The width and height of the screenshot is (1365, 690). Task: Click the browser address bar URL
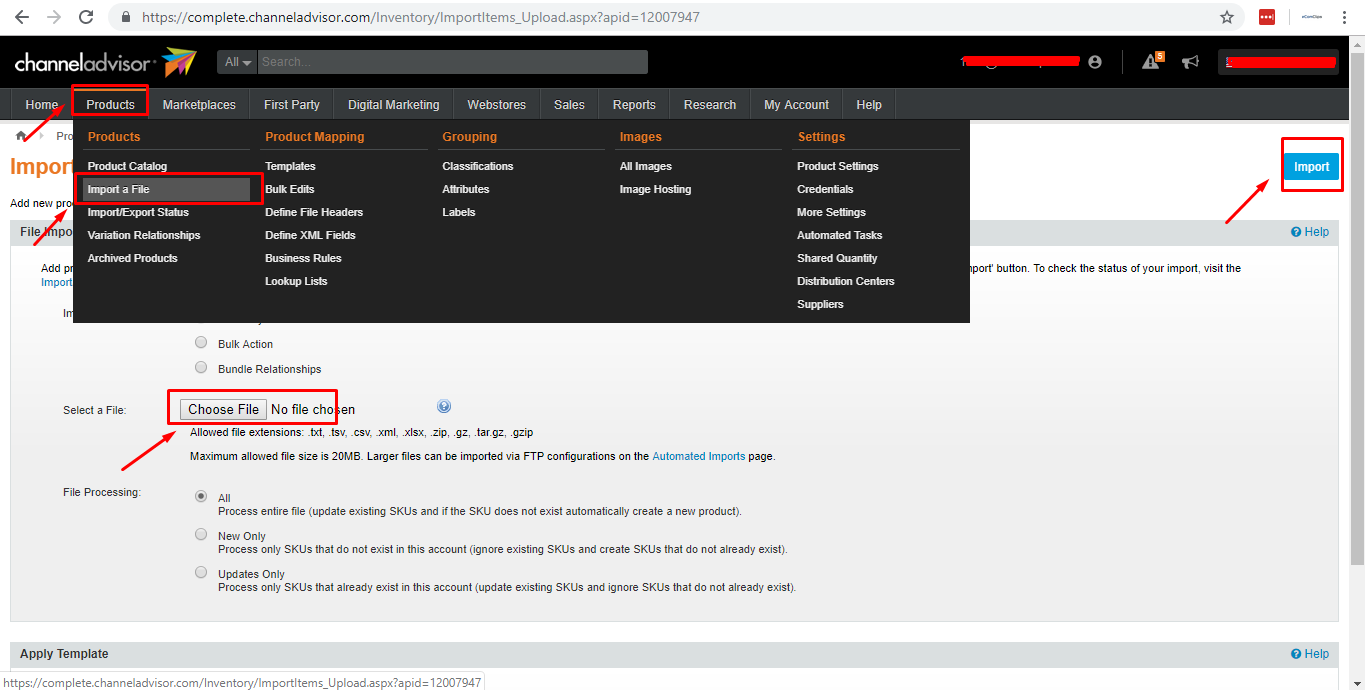[x=420, y=18]
